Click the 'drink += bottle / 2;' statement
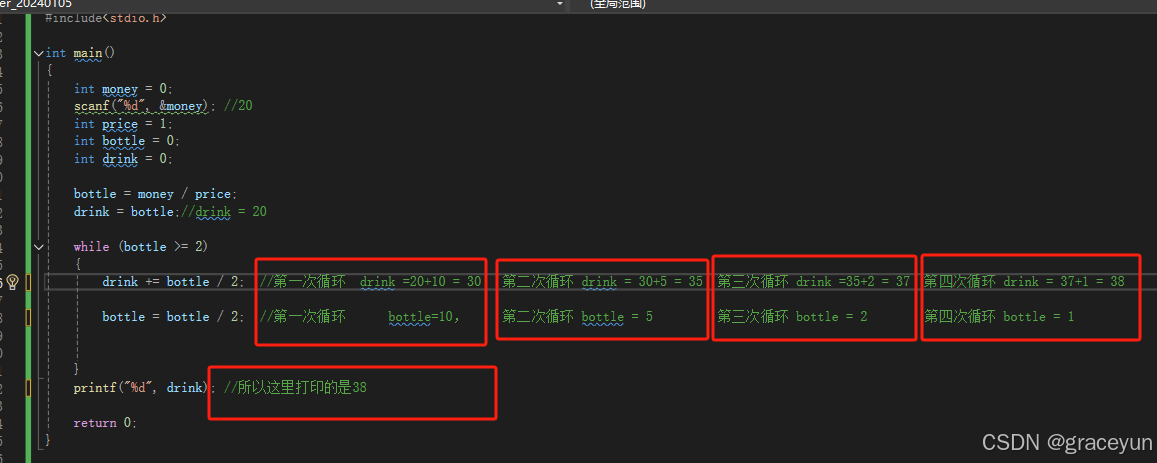Screen dimensions: 1157x463 point(173,281)
